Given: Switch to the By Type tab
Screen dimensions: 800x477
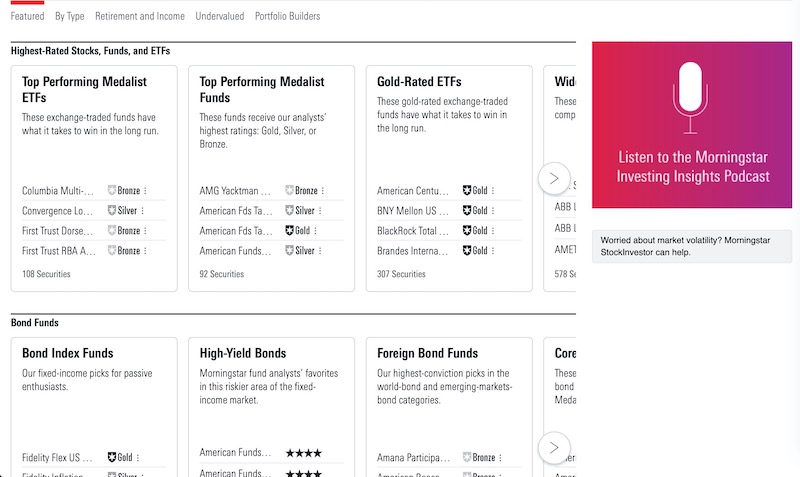Looking at the screenshot, I should (x=70, y=17).
